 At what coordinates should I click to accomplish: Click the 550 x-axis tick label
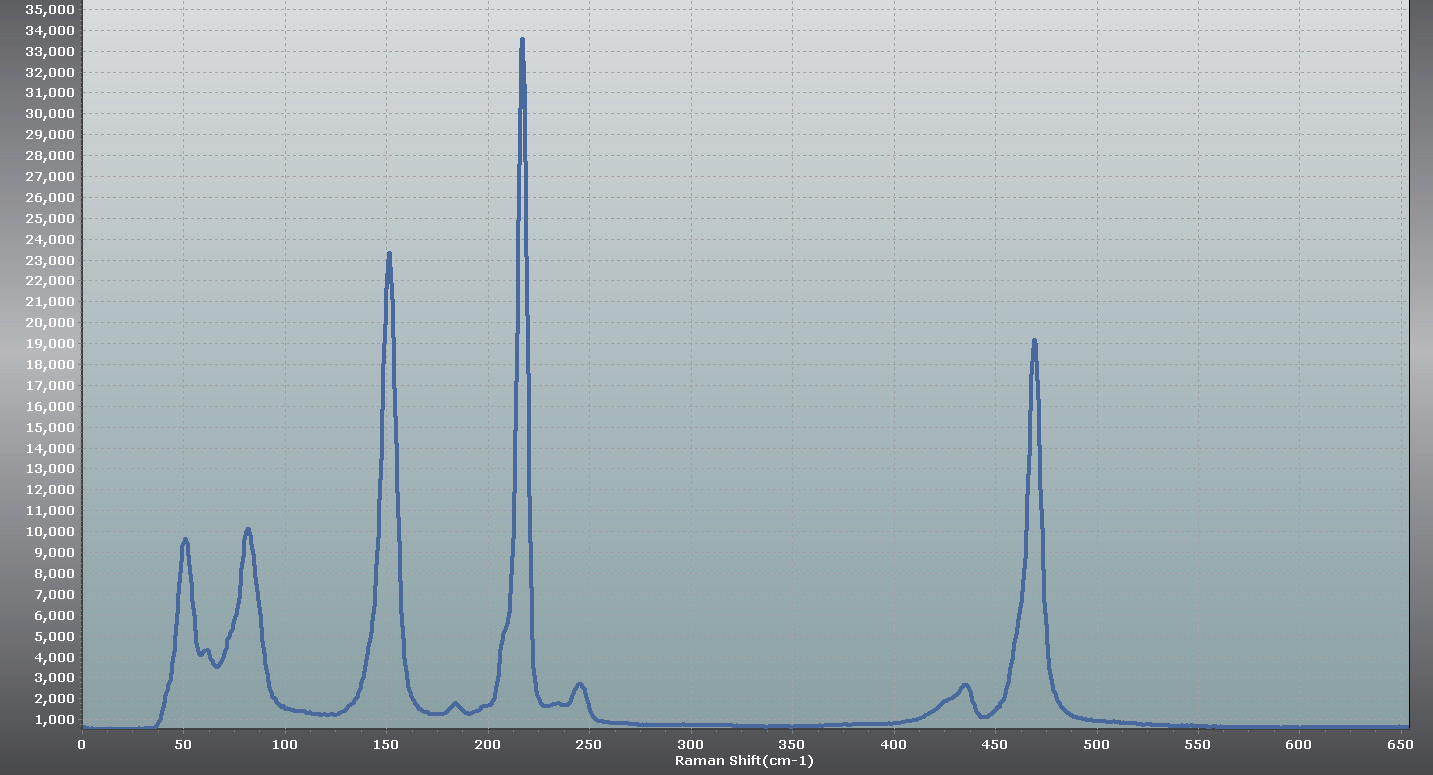(x=1198, y=745)
